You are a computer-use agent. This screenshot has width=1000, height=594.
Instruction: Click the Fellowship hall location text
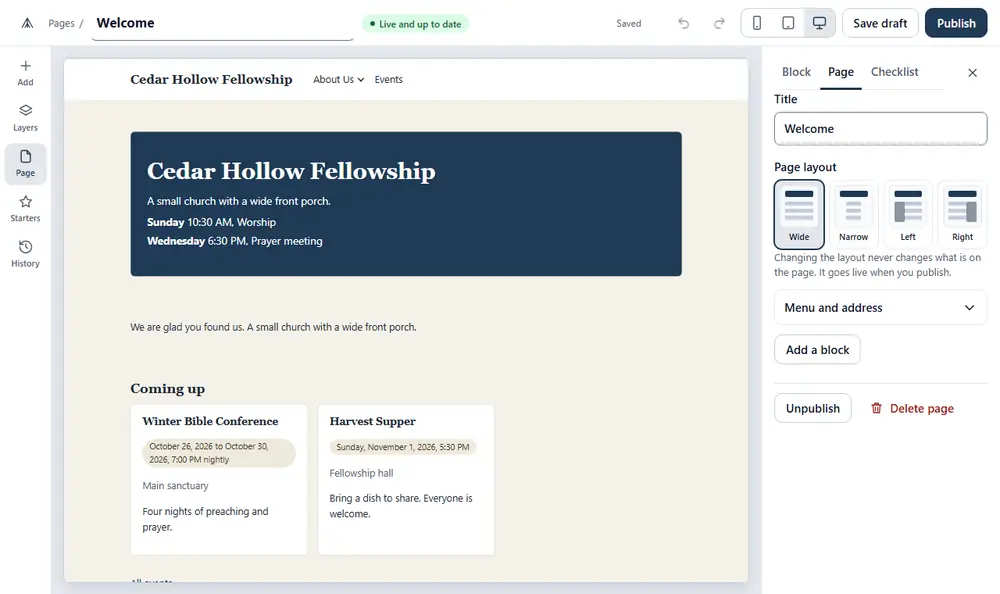click(361, 473)
